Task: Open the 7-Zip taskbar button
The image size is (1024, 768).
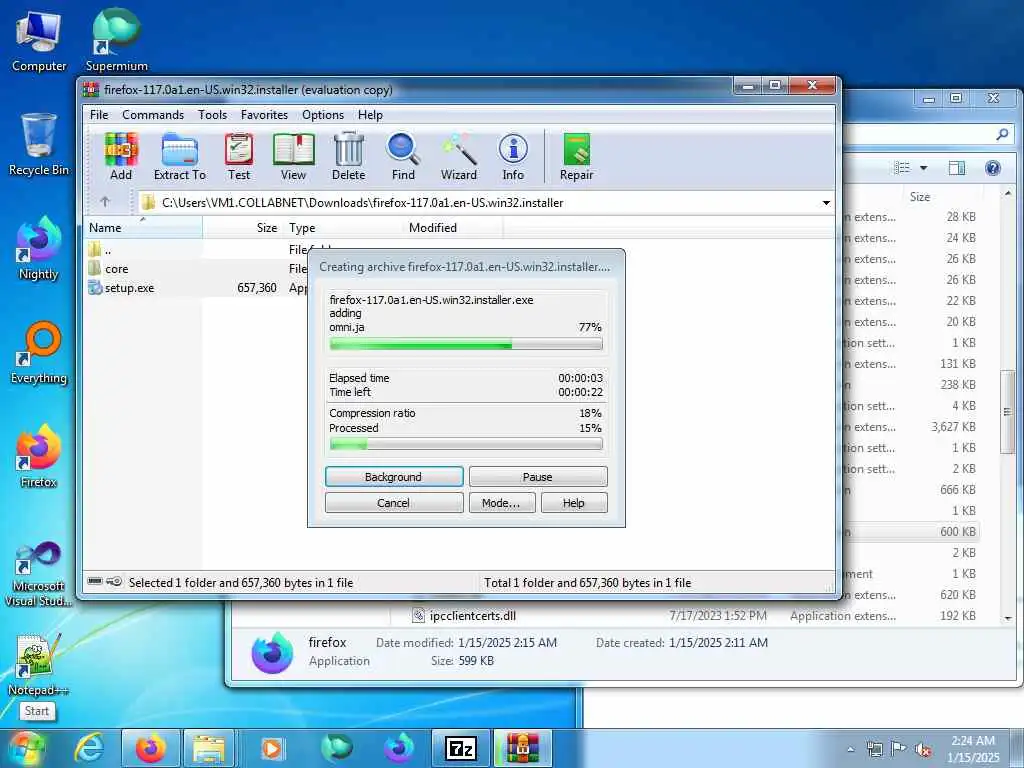Action: point(460,748)
